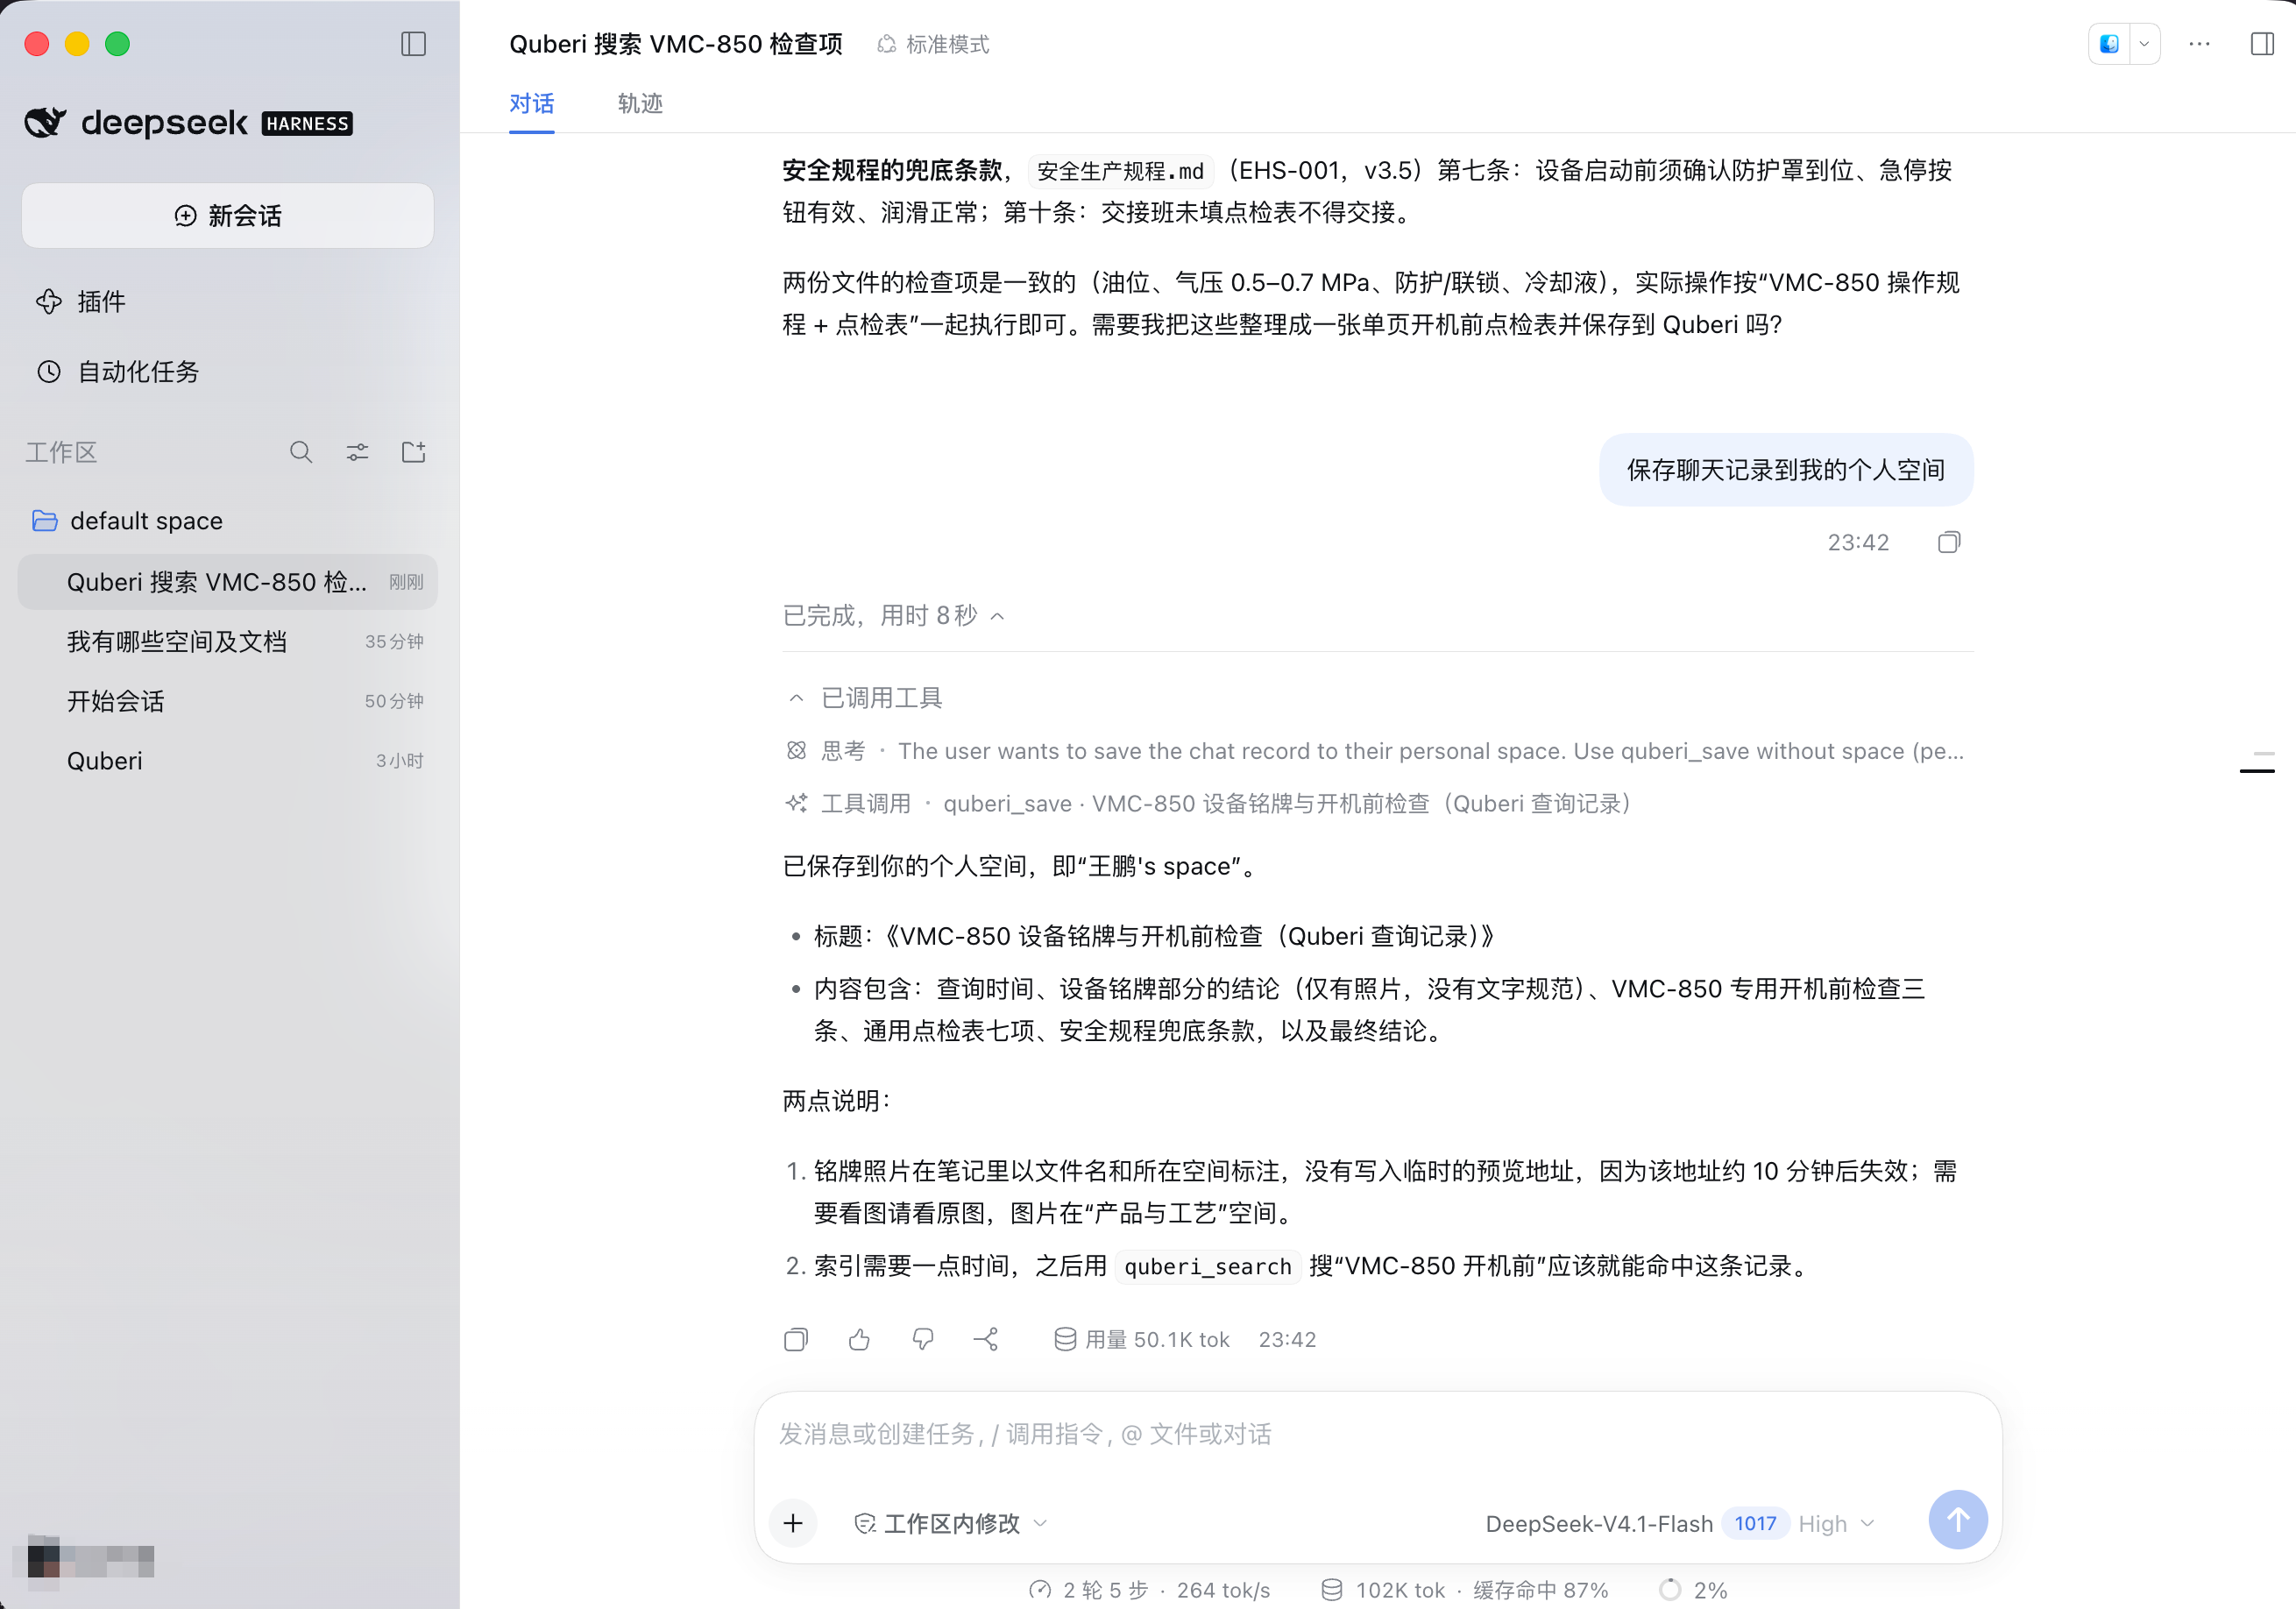
Task: Click the 2 轮 5 步 speed status
Action: tap(1149, 1590)
